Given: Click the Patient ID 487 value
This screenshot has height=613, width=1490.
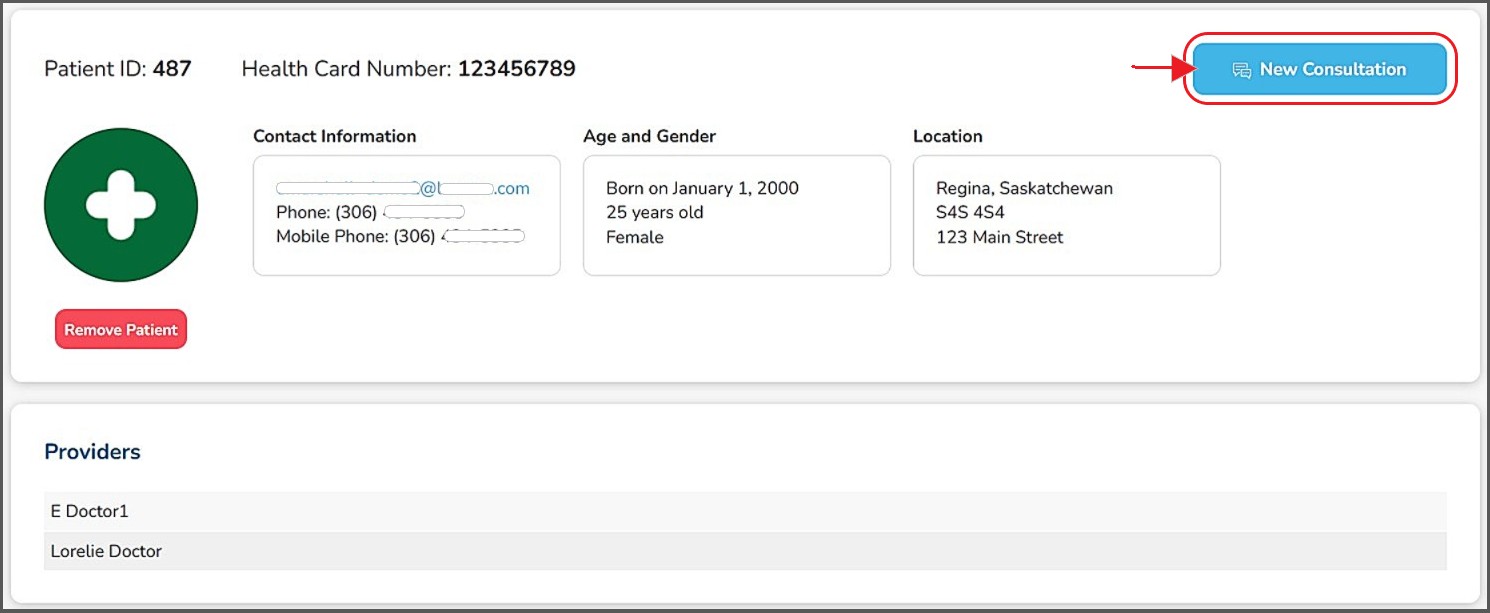Looking at the screenshot, I should pos(171,69).
